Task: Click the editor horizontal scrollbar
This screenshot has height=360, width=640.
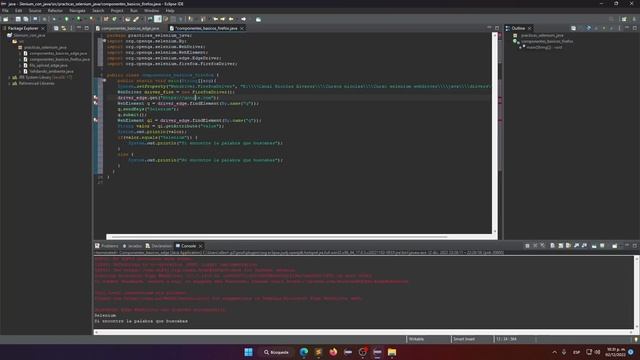Action: pyautogui.click(x=280, y=237)
